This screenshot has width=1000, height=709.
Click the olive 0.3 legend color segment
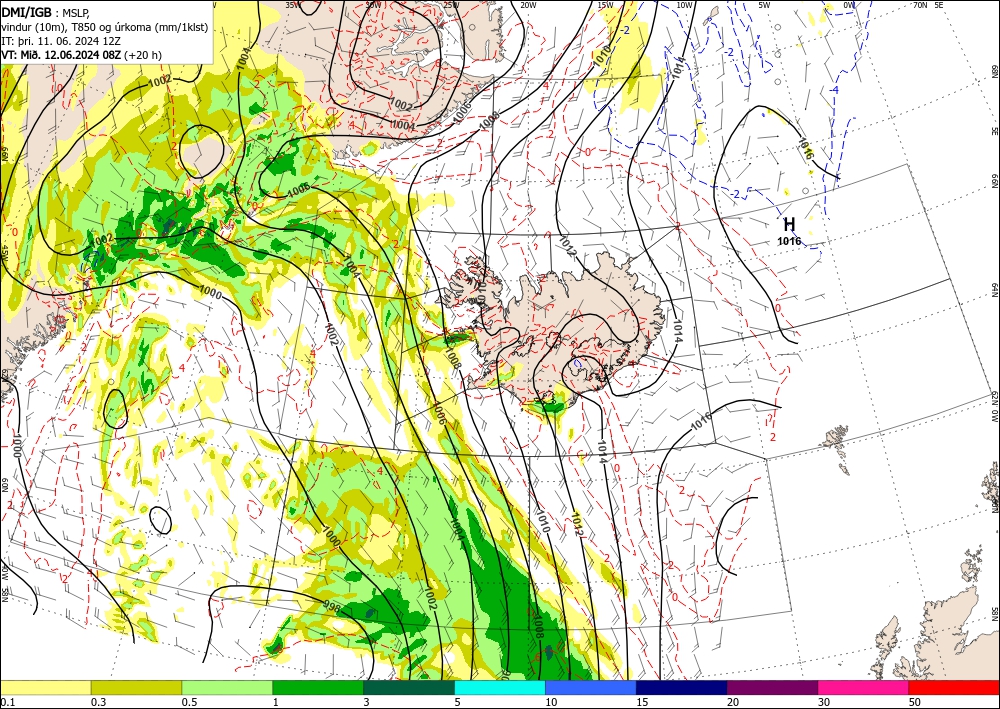(x=136, y=688)
